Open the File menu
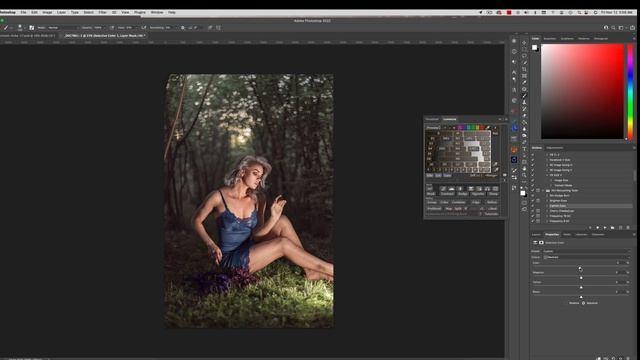Screen dimensions: 640x360 (23, 12)
